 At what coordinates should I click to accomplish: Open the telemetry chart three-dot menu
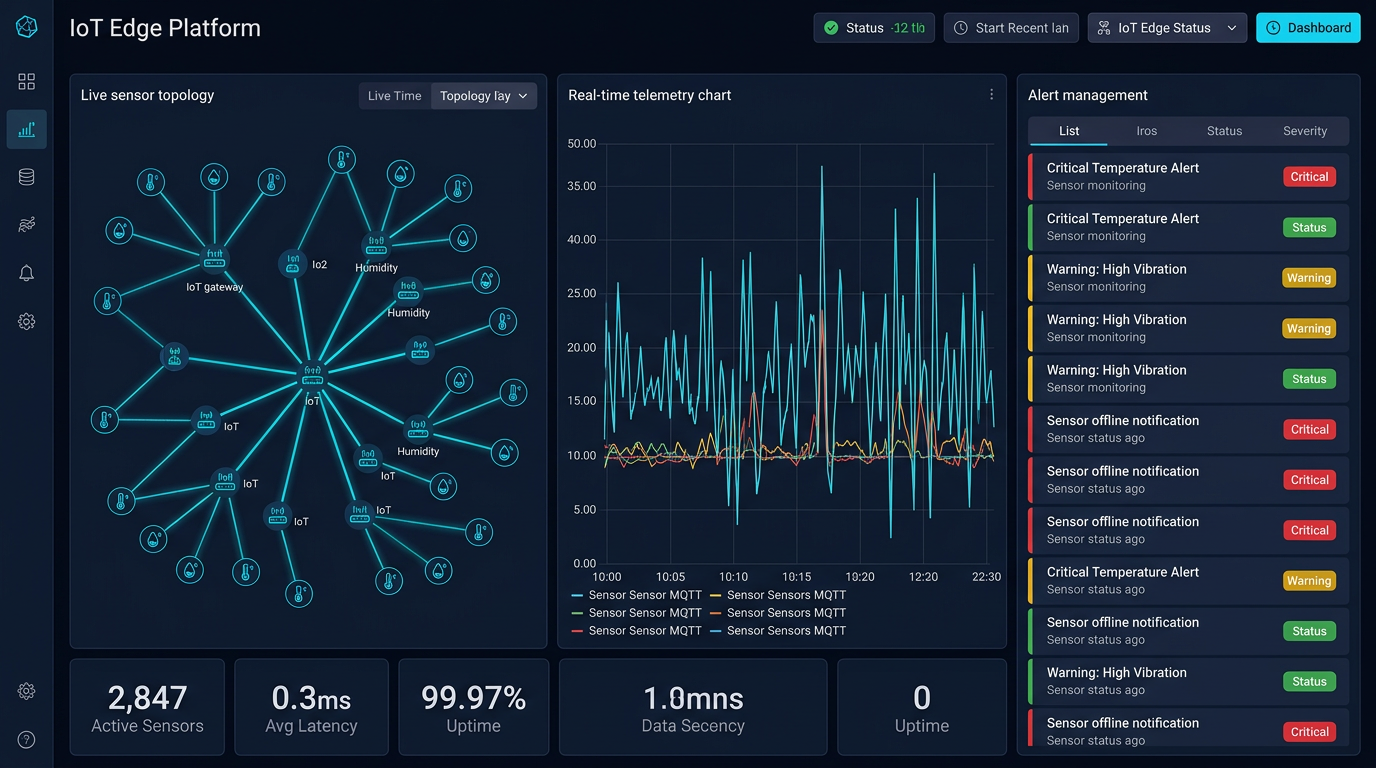(992, 95)
